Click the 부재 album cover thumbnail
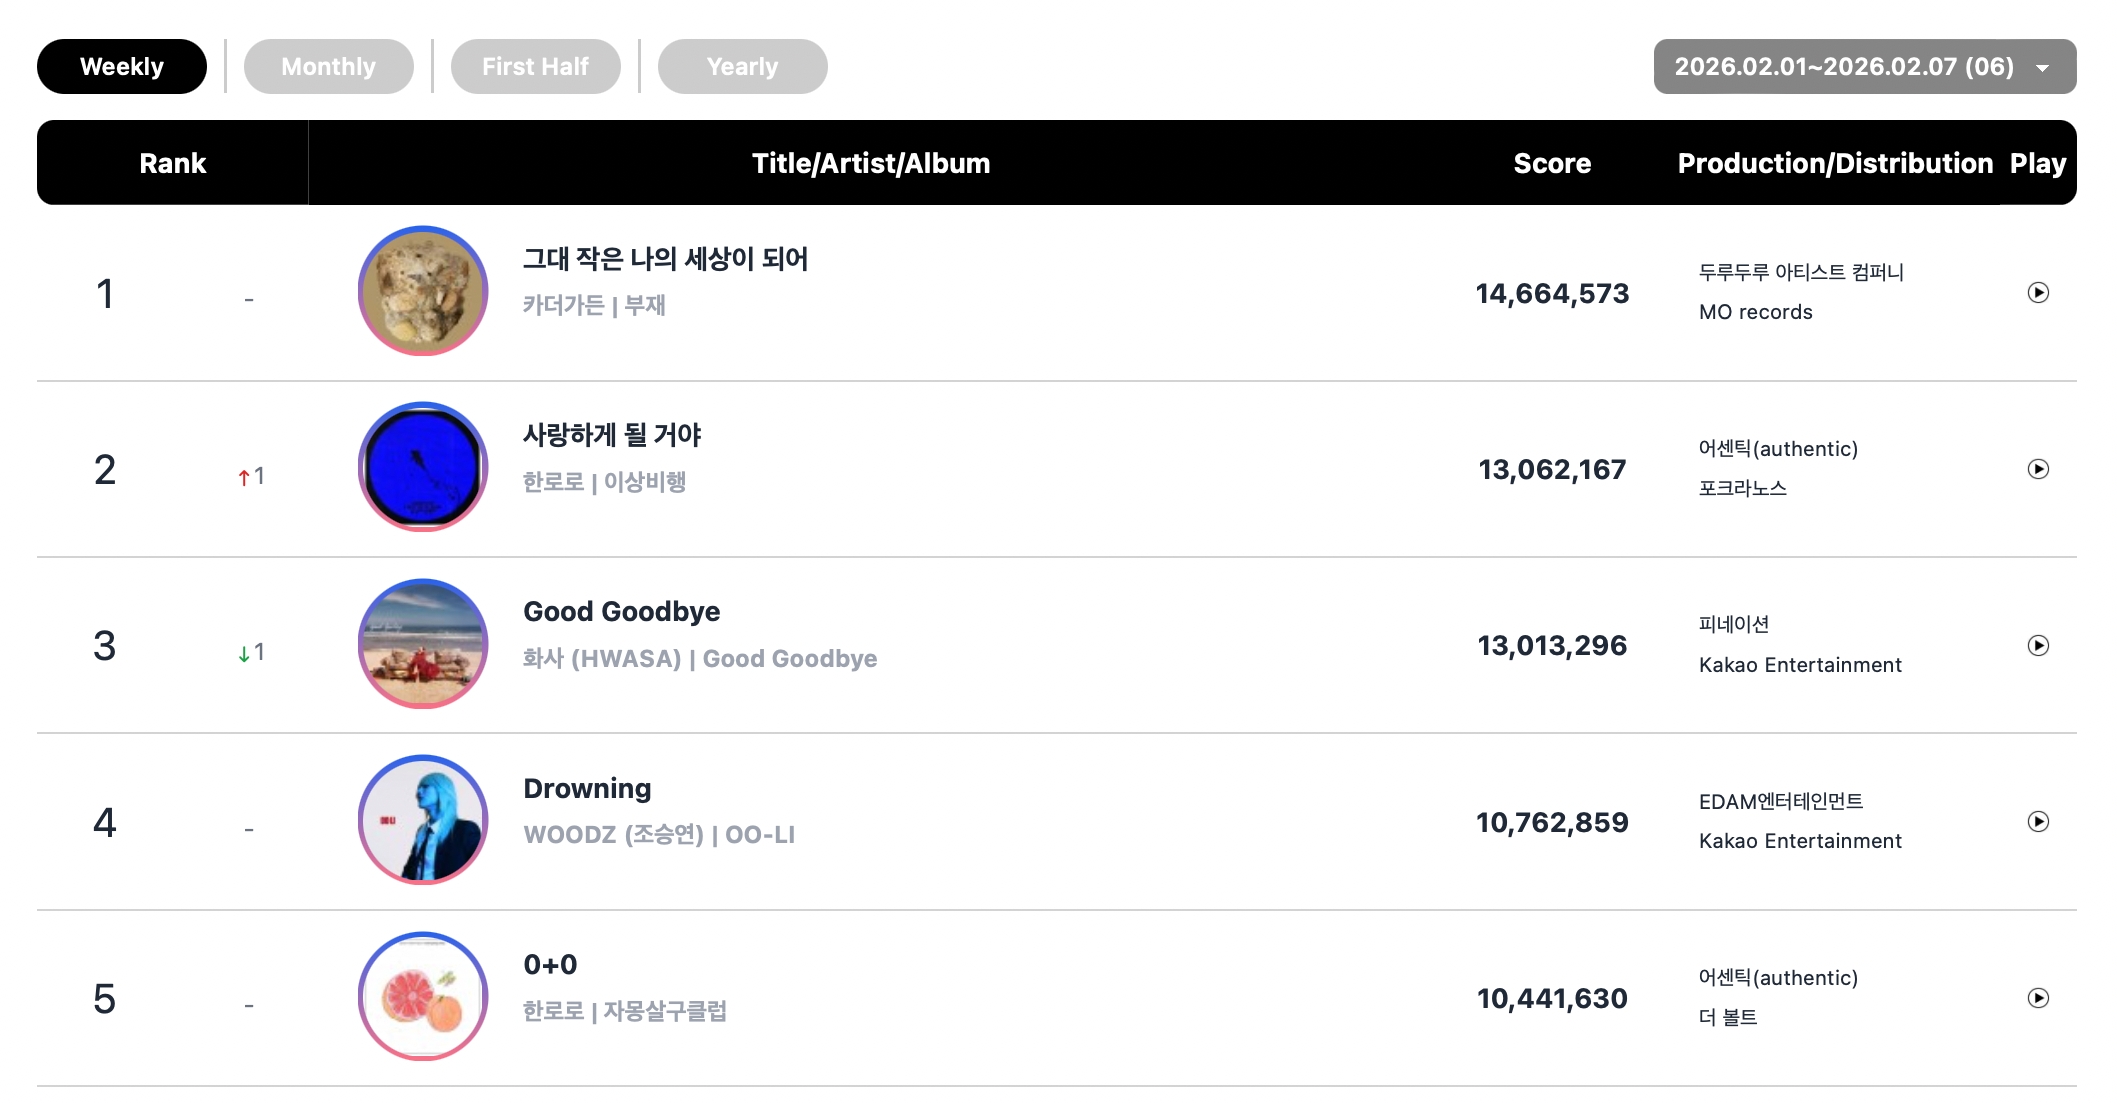This screenshot has height=1103, width=2117. (423, 291)
